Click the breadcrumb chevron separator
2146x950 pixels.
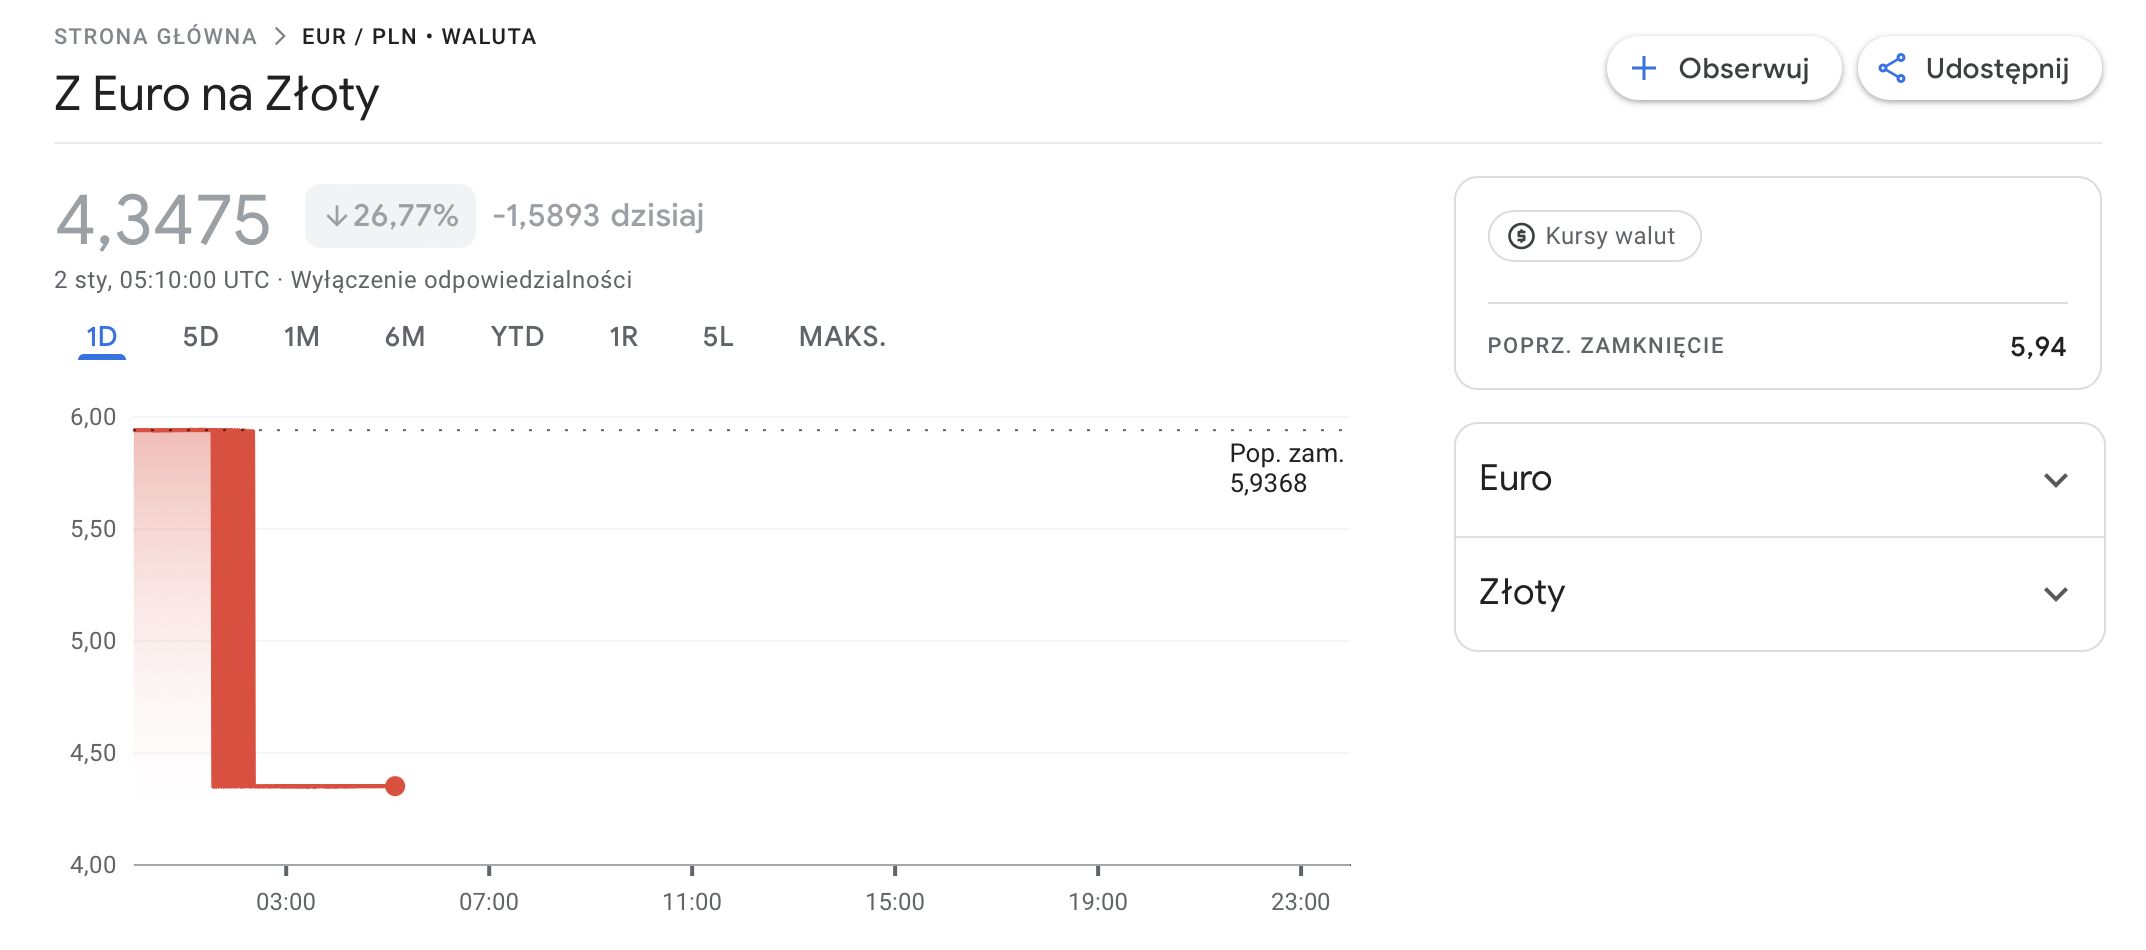tap(280, 37)
